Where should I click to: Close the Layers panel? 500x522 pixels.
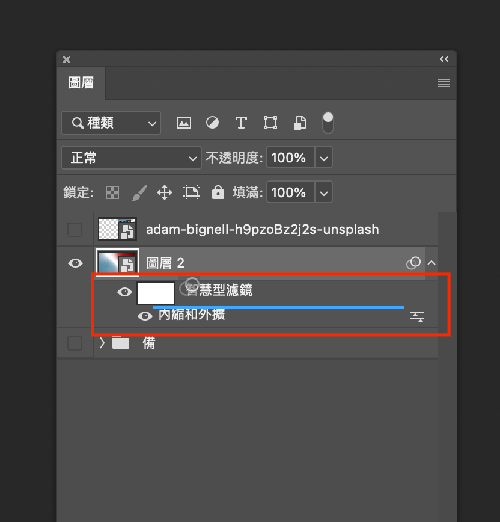66,60
